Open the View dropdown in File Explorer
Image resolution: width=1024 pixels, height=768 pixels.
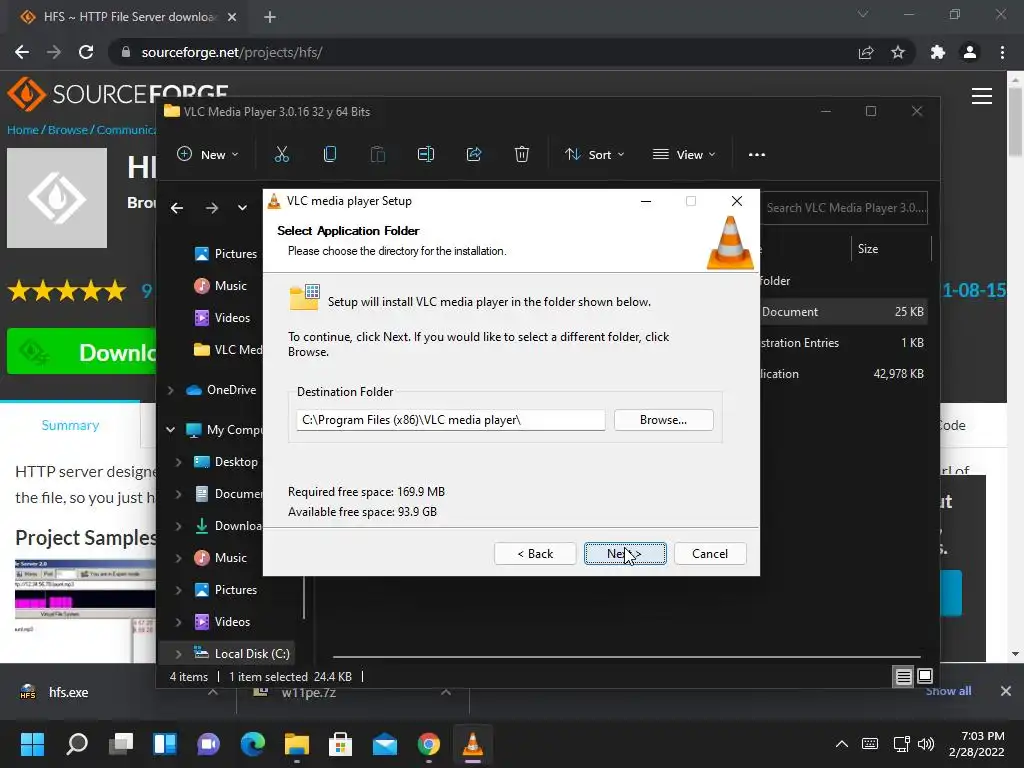point(684,154)
